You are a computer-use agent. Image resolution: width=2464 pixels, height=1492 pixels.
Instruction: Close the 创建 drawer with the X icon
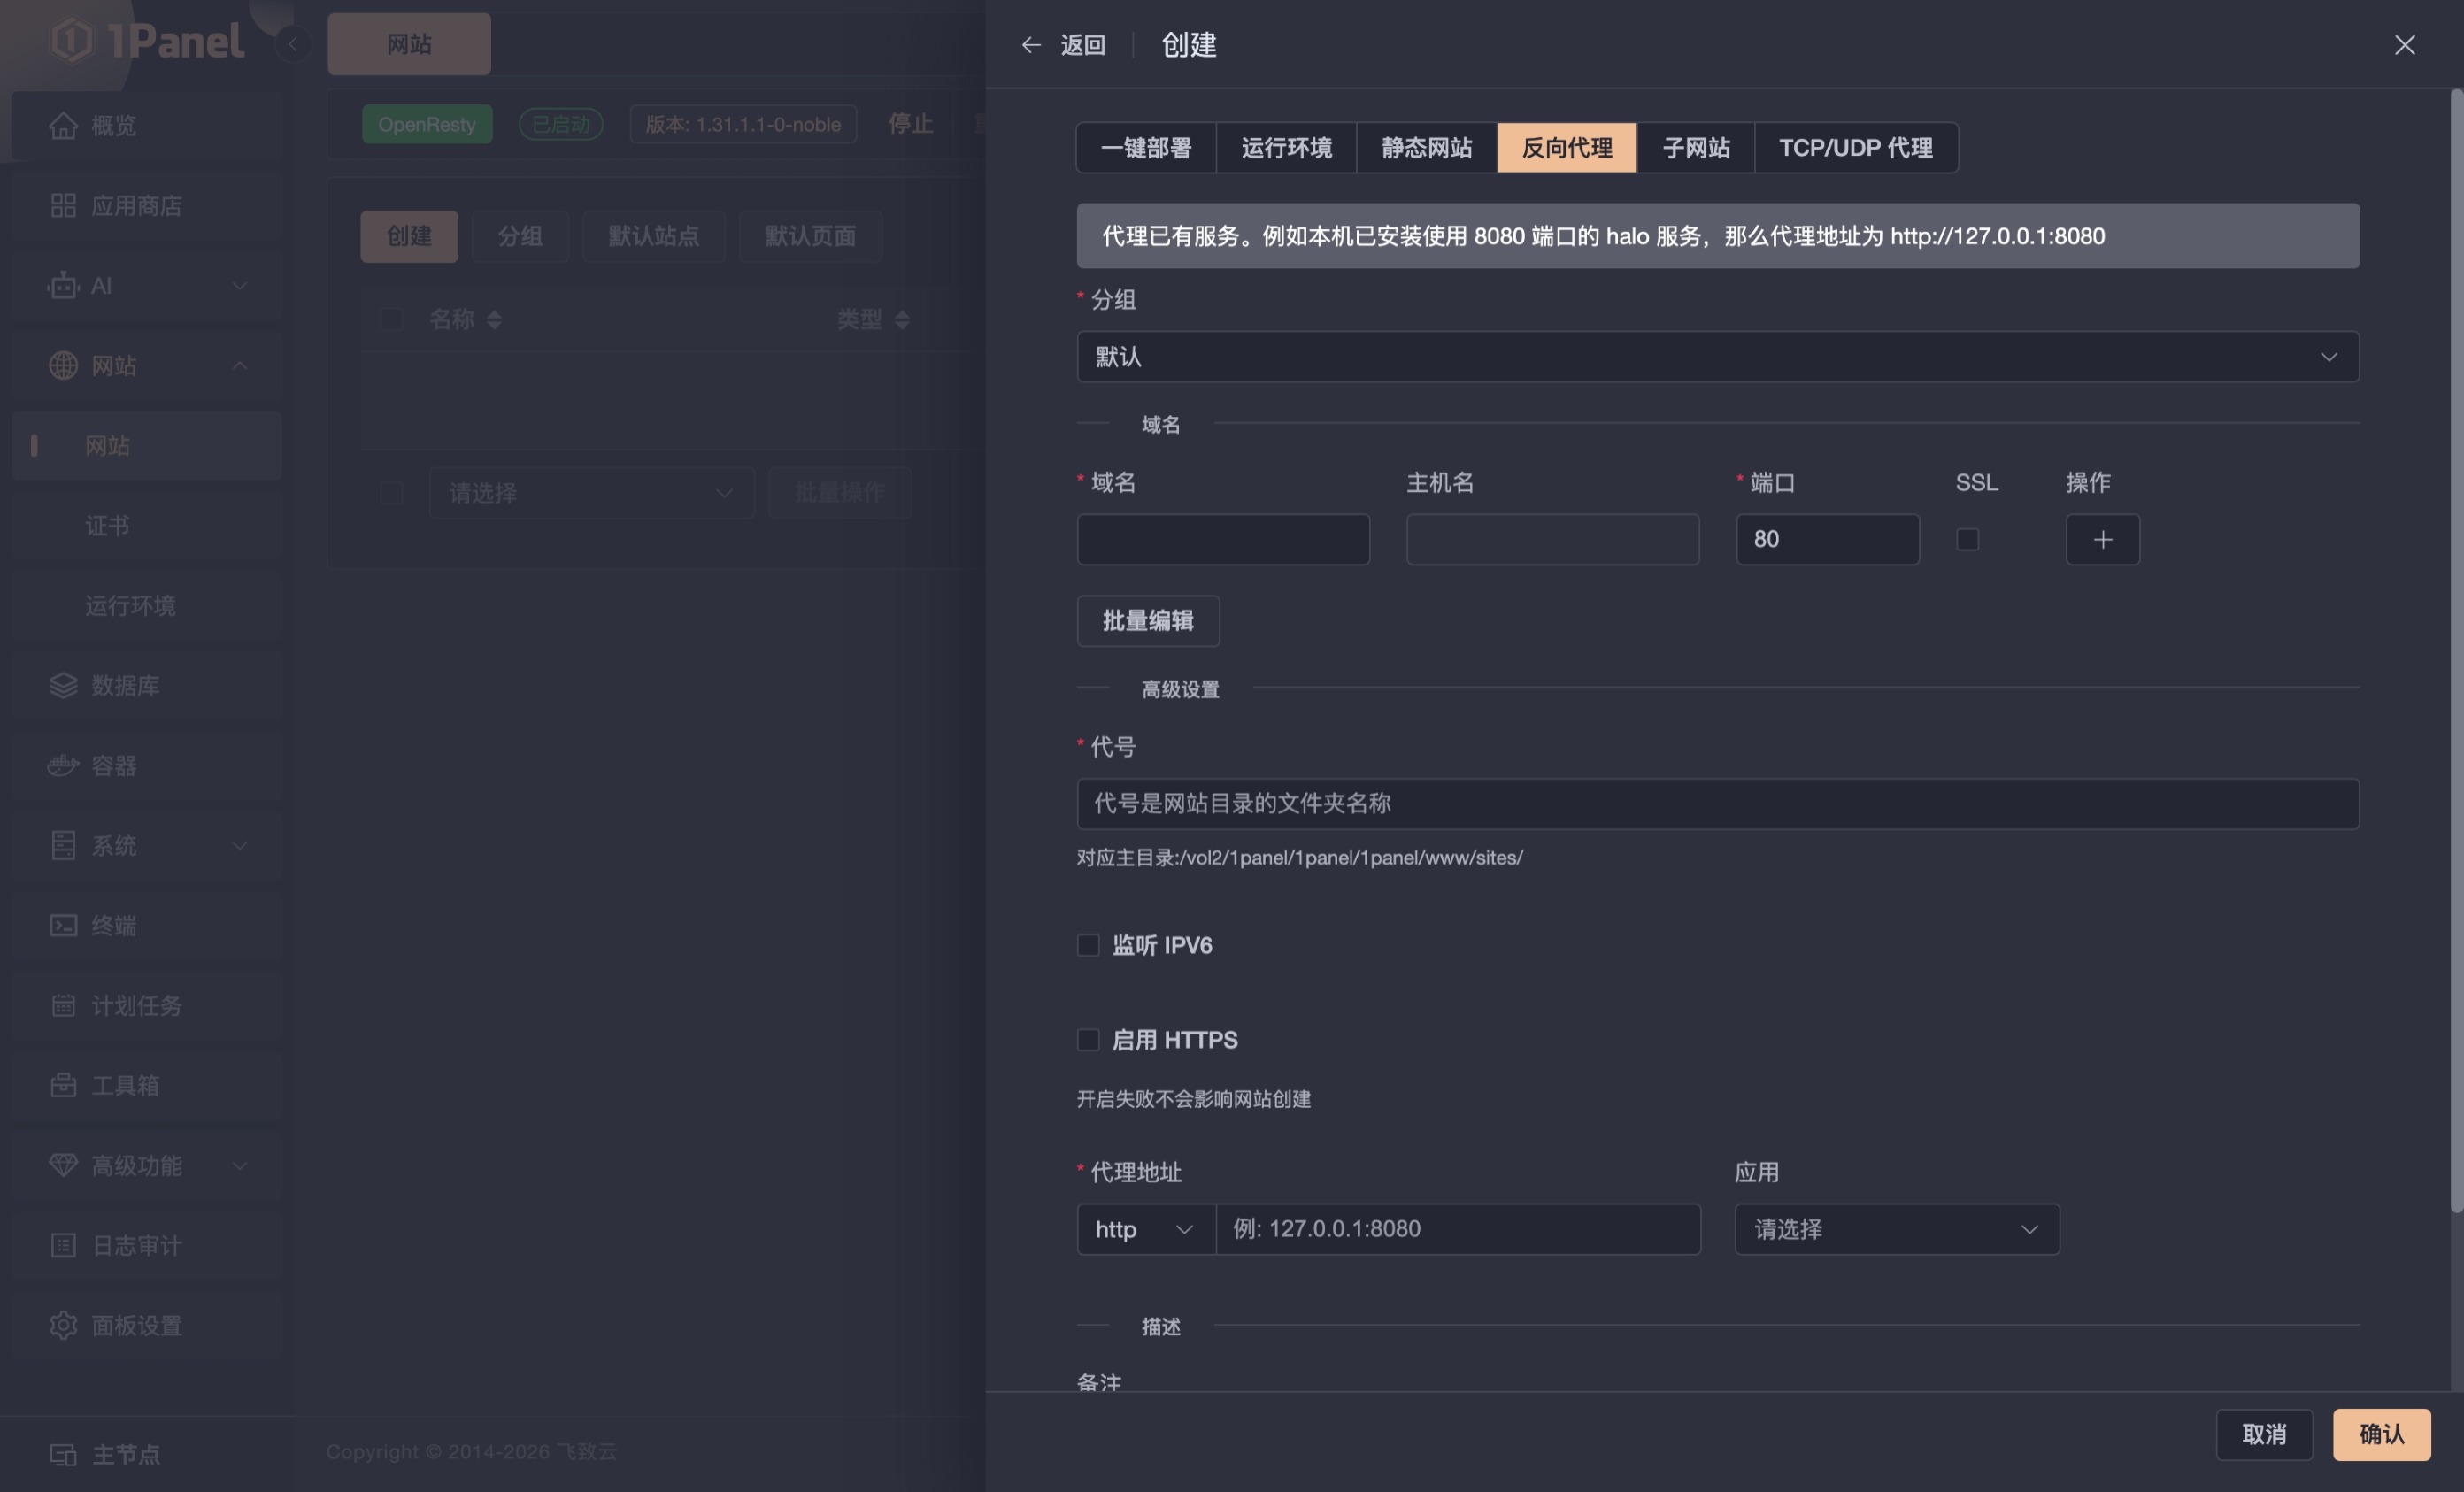(x=2405, y=45)
